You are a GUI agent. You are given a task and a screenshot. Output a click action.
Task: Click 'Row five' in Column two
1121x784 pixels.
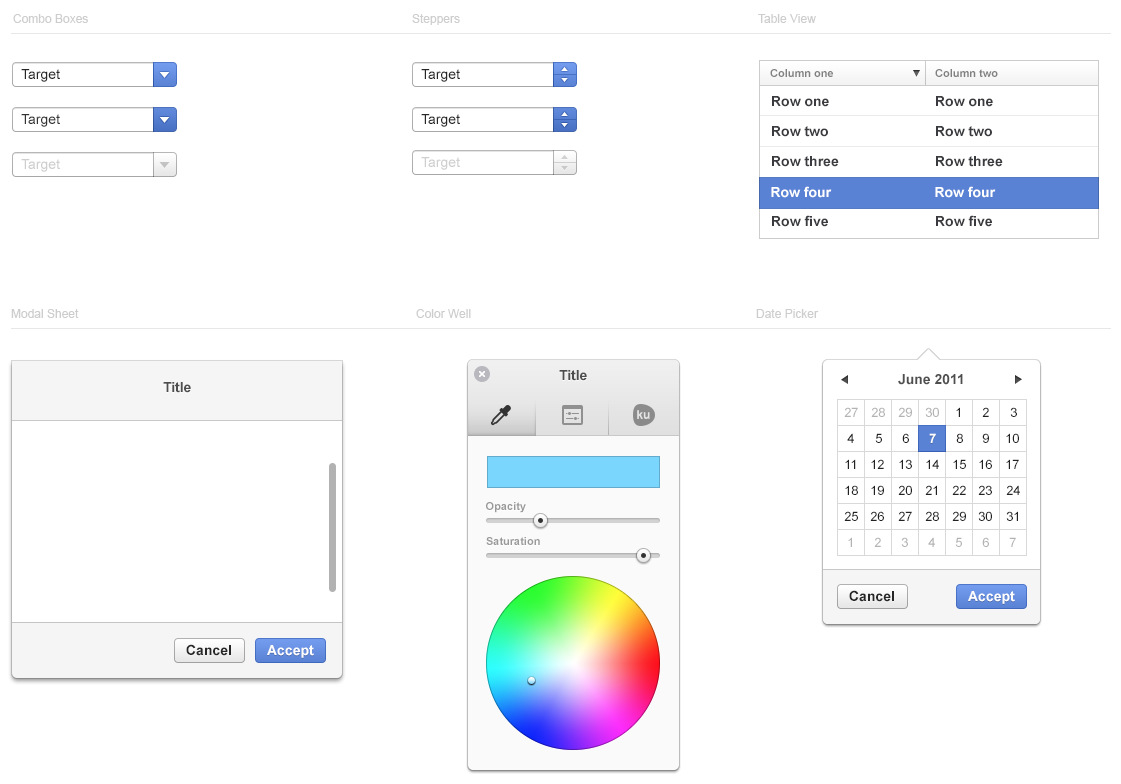964,222
